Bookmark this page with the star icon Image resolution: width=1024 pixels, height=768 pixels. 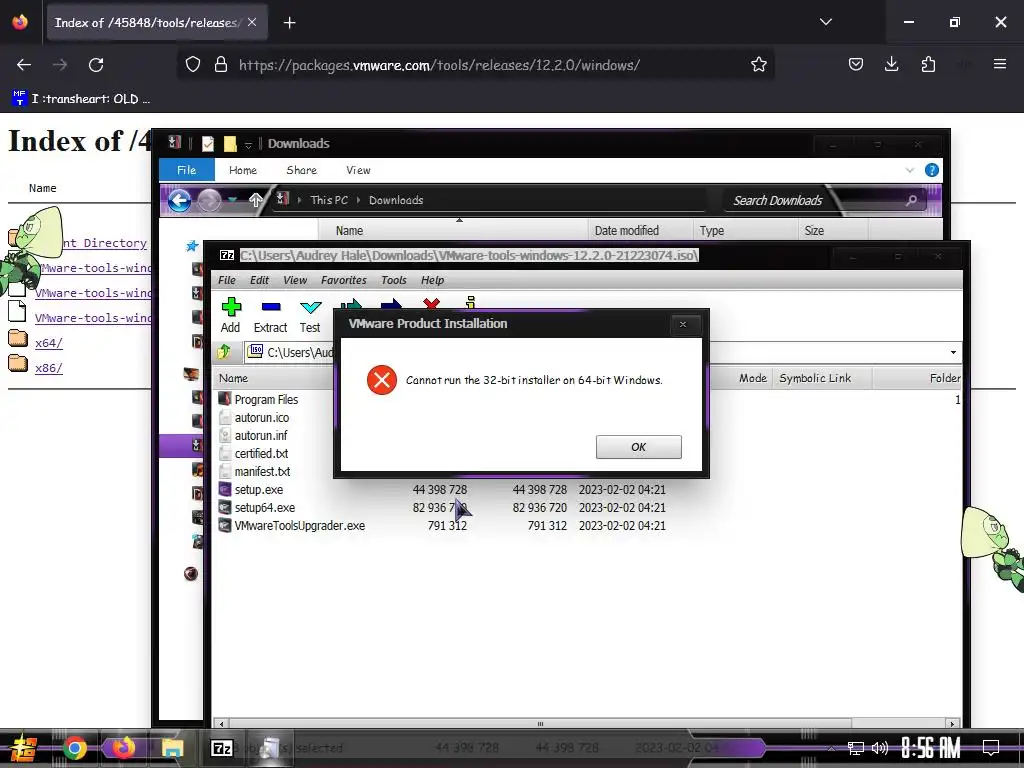click(758, 65)
